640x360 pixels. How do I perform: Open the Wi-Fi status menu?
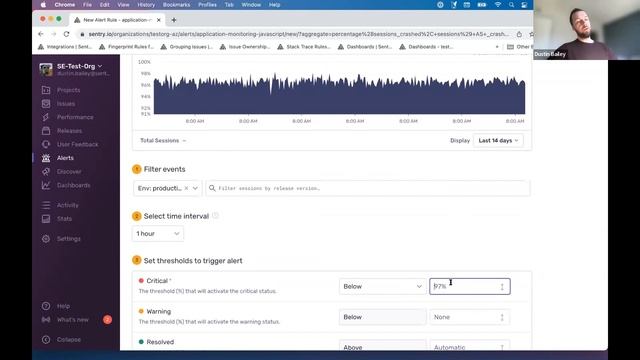(x=498, y=5)
